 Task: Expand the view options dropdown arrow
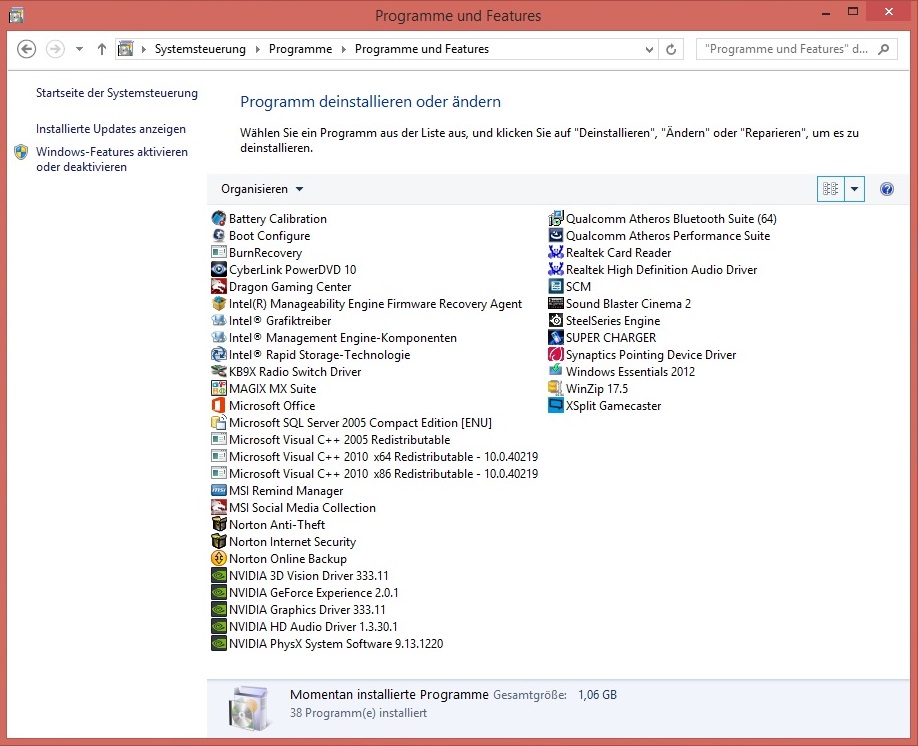pyautogui.click(x=854, y=189)
